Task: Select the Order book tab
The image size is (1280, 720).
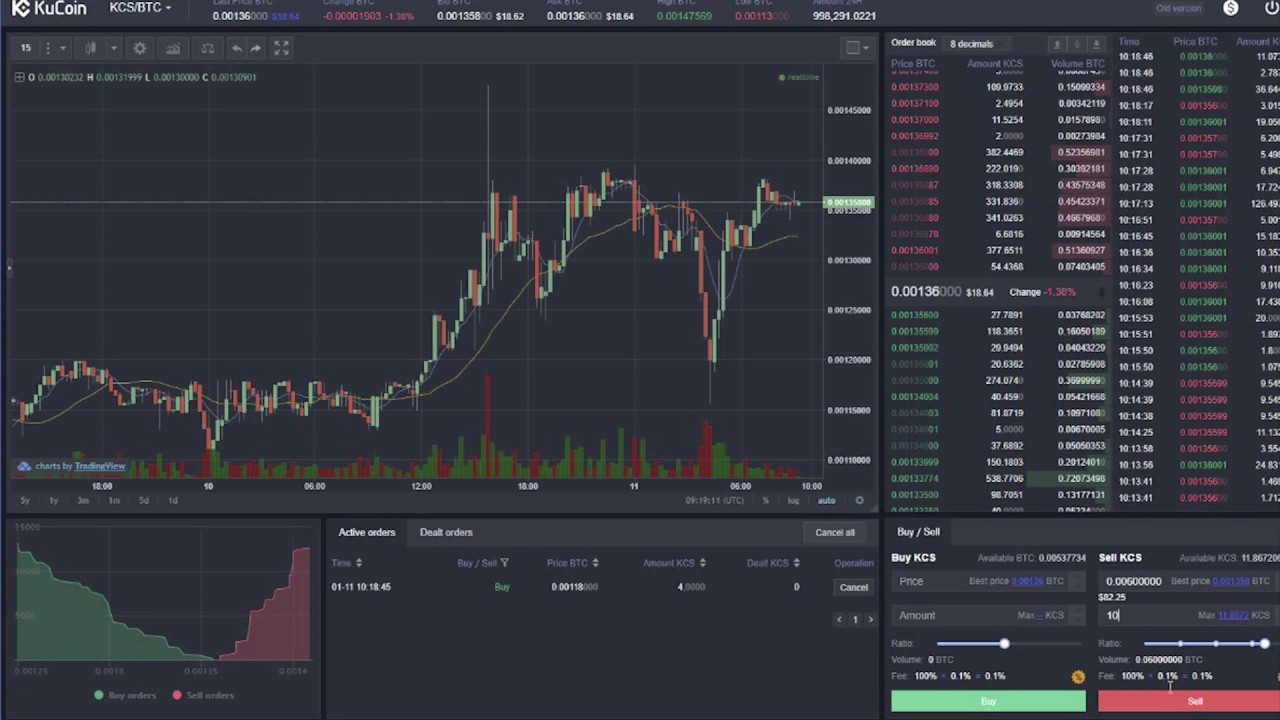Action: [913, 43]
